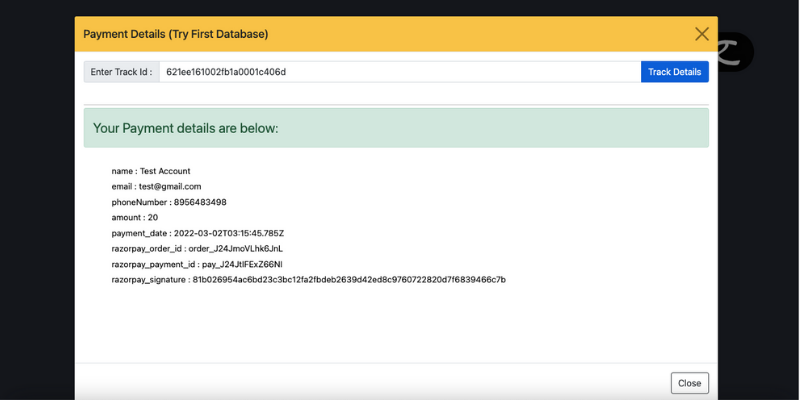Click the partially hidden dark icon behind modal

[x=736, y=52]
